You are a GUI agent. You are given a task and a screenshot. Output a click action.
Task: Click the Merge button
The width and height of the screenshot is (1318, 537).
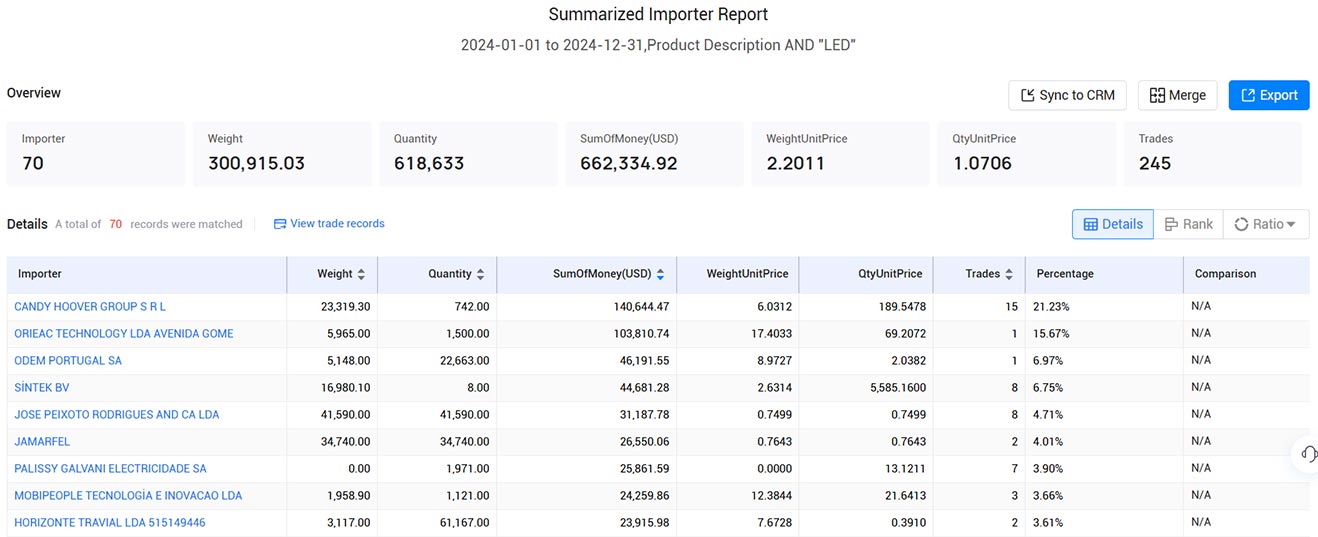1178,95
